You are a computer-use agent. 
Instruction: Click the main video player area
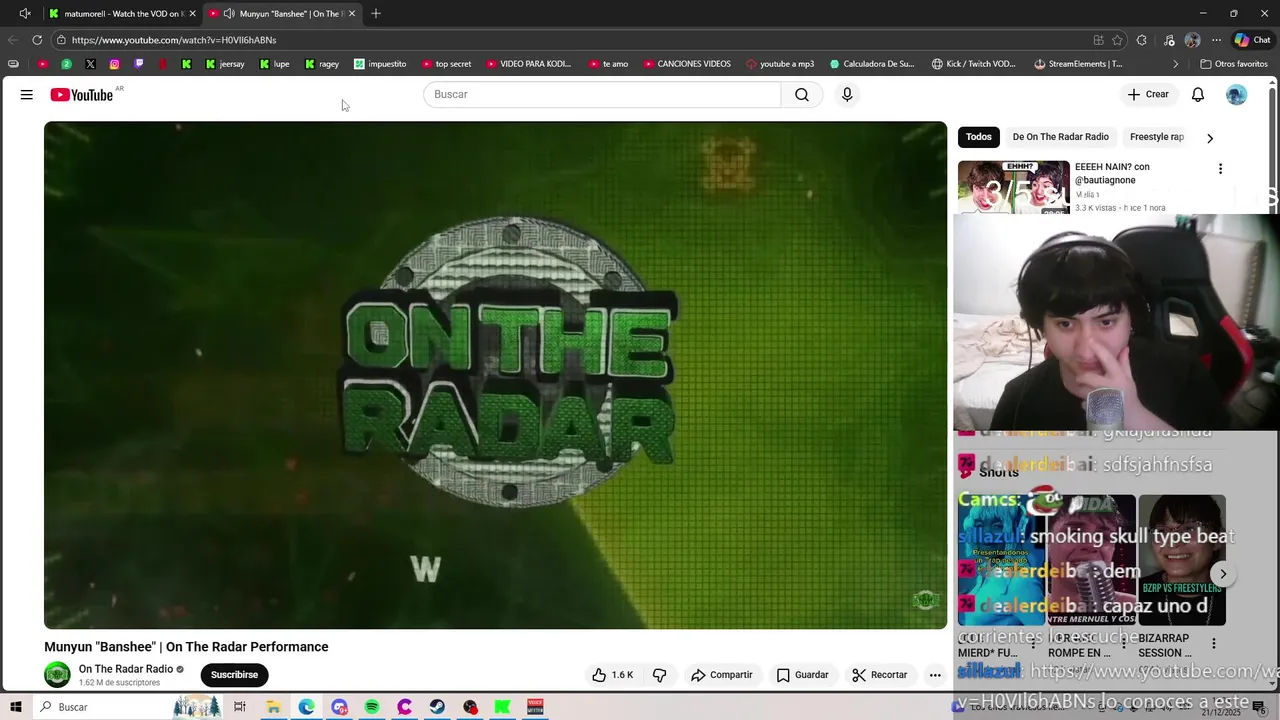pyautogui.click(x=495, y=375)
